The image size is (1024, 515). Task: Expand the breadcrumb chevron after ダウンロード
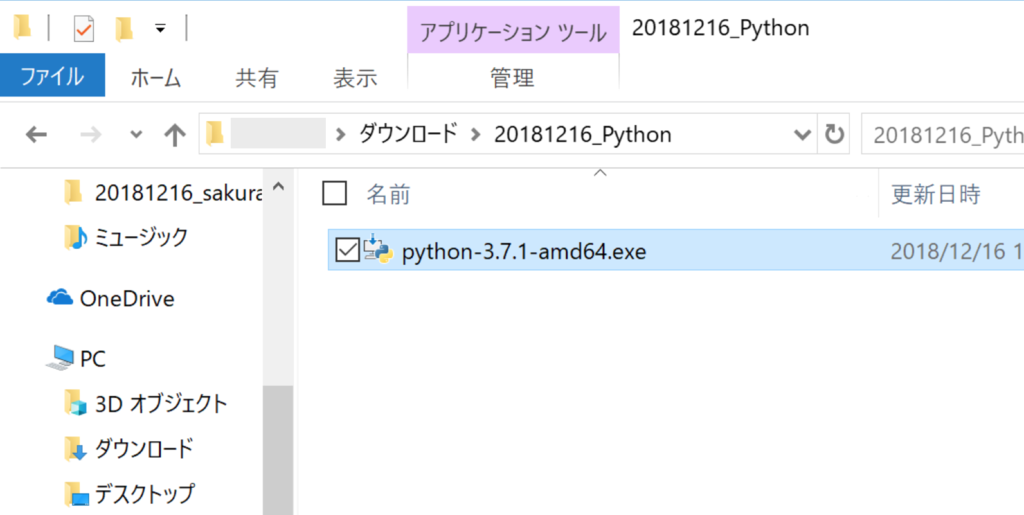(x=475, y=135)
